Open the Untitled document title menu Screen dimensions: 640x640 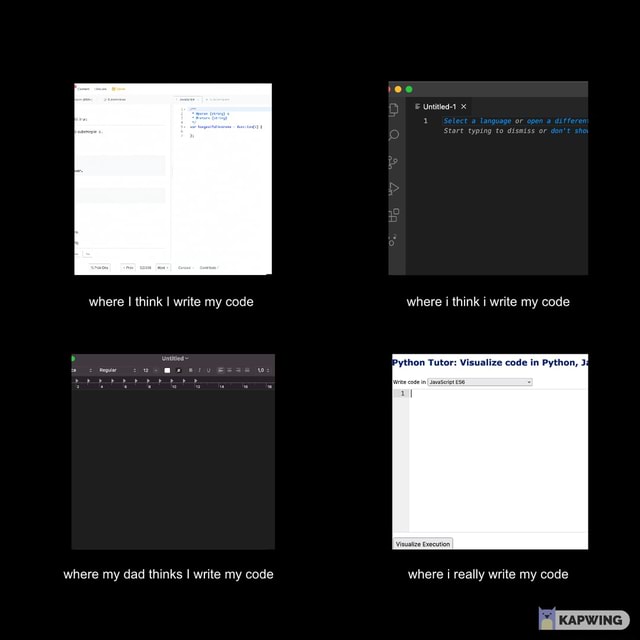tap(175, 358)
